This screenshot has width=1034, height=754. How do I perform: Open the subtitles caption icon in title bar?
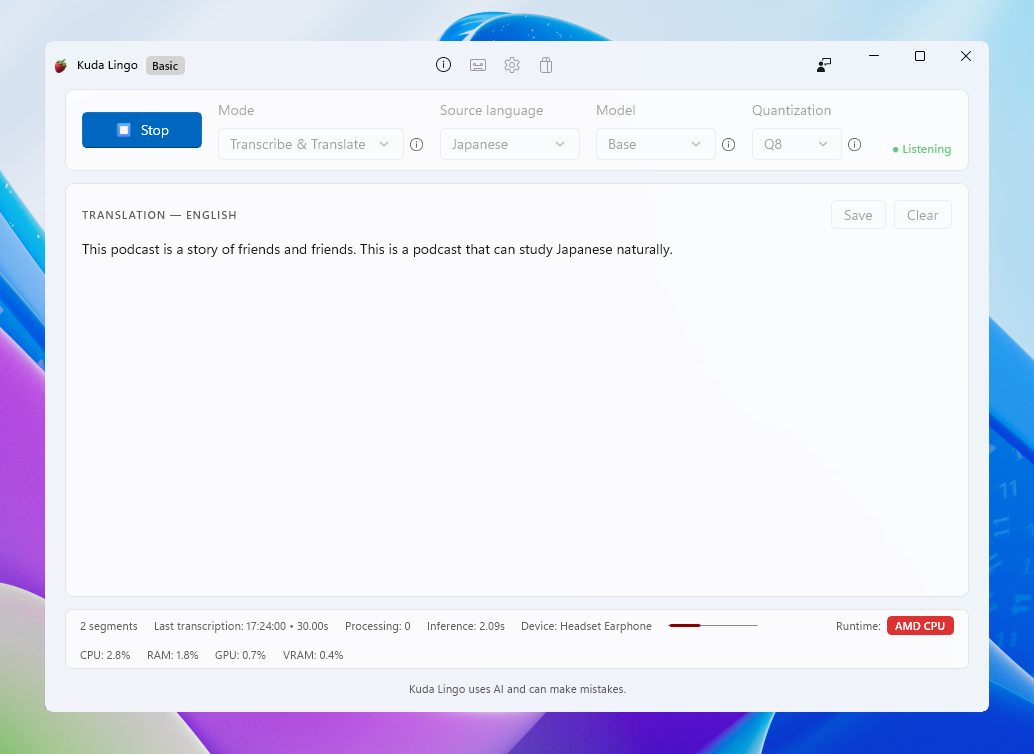coord(477,65)
